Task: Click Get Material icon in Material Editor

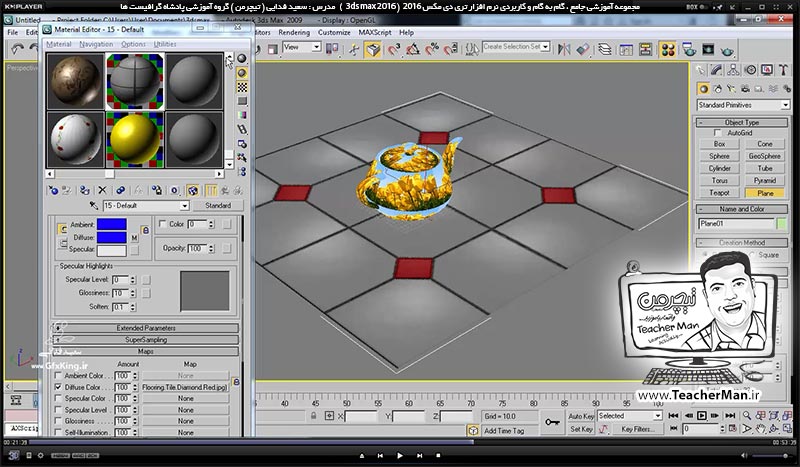Action: (53, 190)
